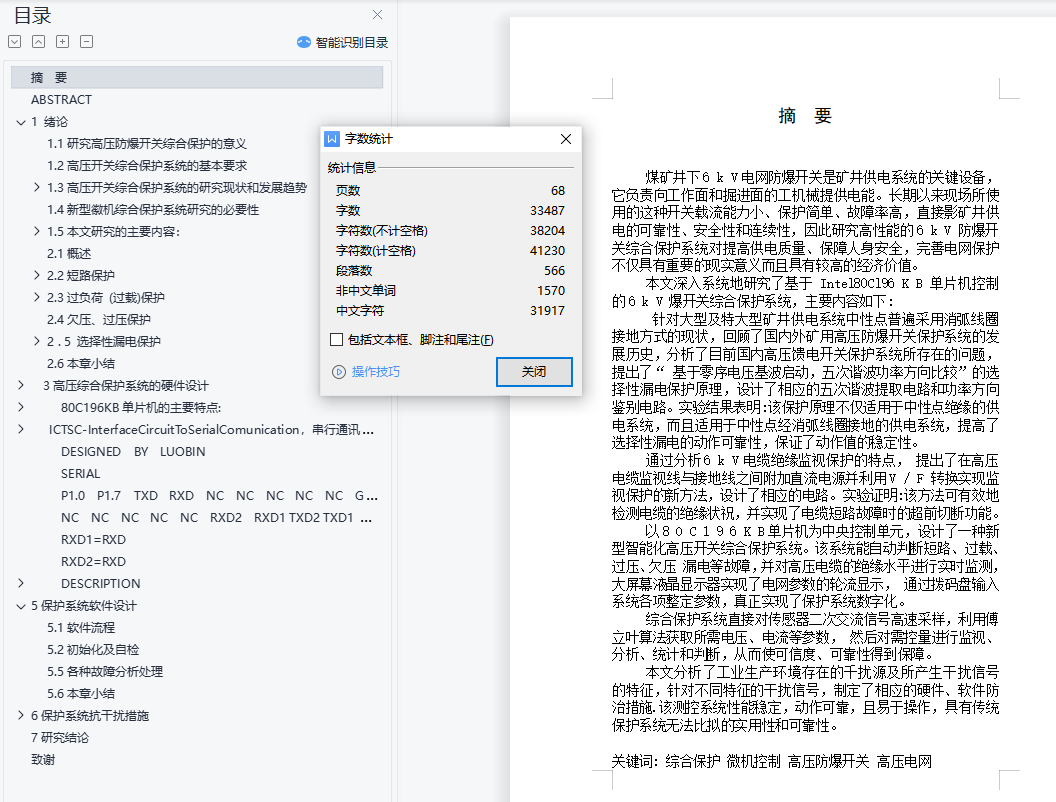Open 智能识别目录 smart outline recognition

pos(352,42)
